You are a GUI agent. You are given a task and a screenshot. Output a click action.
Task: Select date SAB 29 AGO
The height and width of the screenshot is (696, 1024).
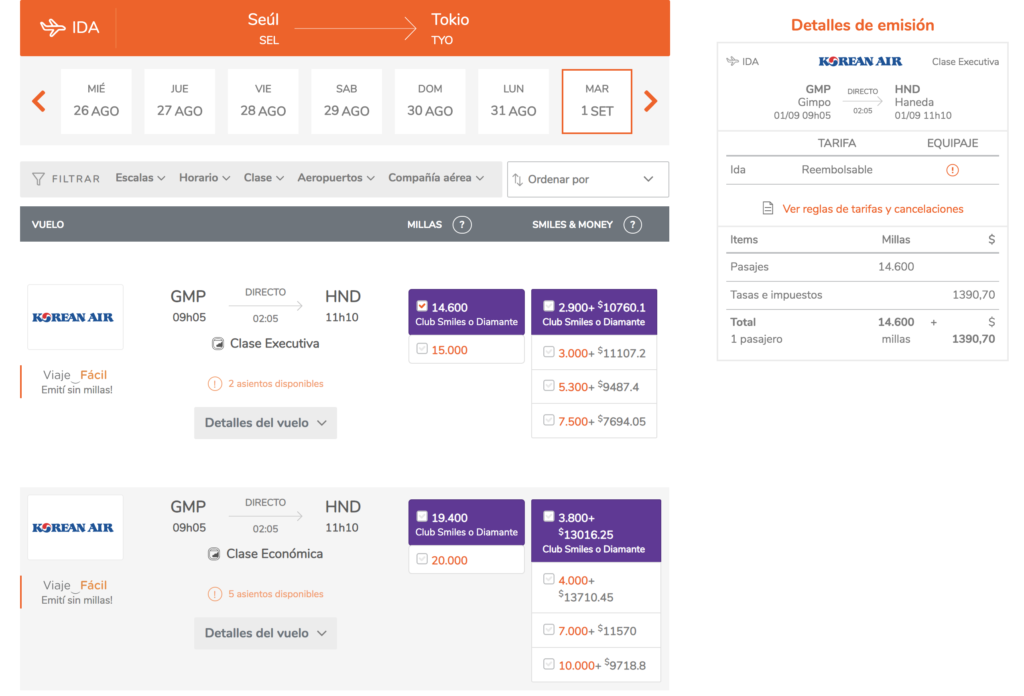347,101
